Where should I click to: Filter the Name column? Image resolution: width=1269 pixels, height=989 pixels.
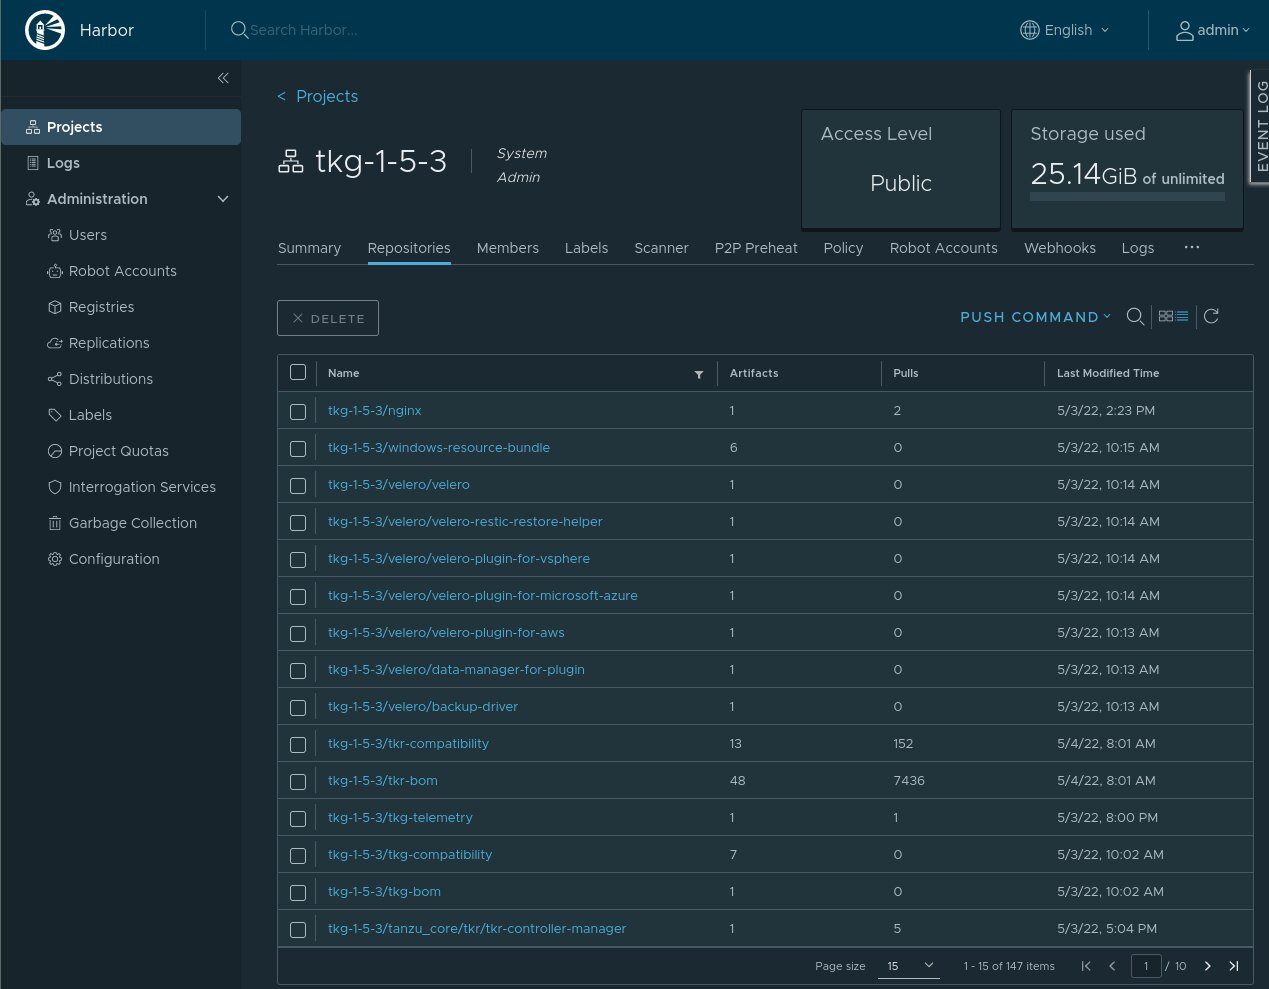[x=699, y=374]
